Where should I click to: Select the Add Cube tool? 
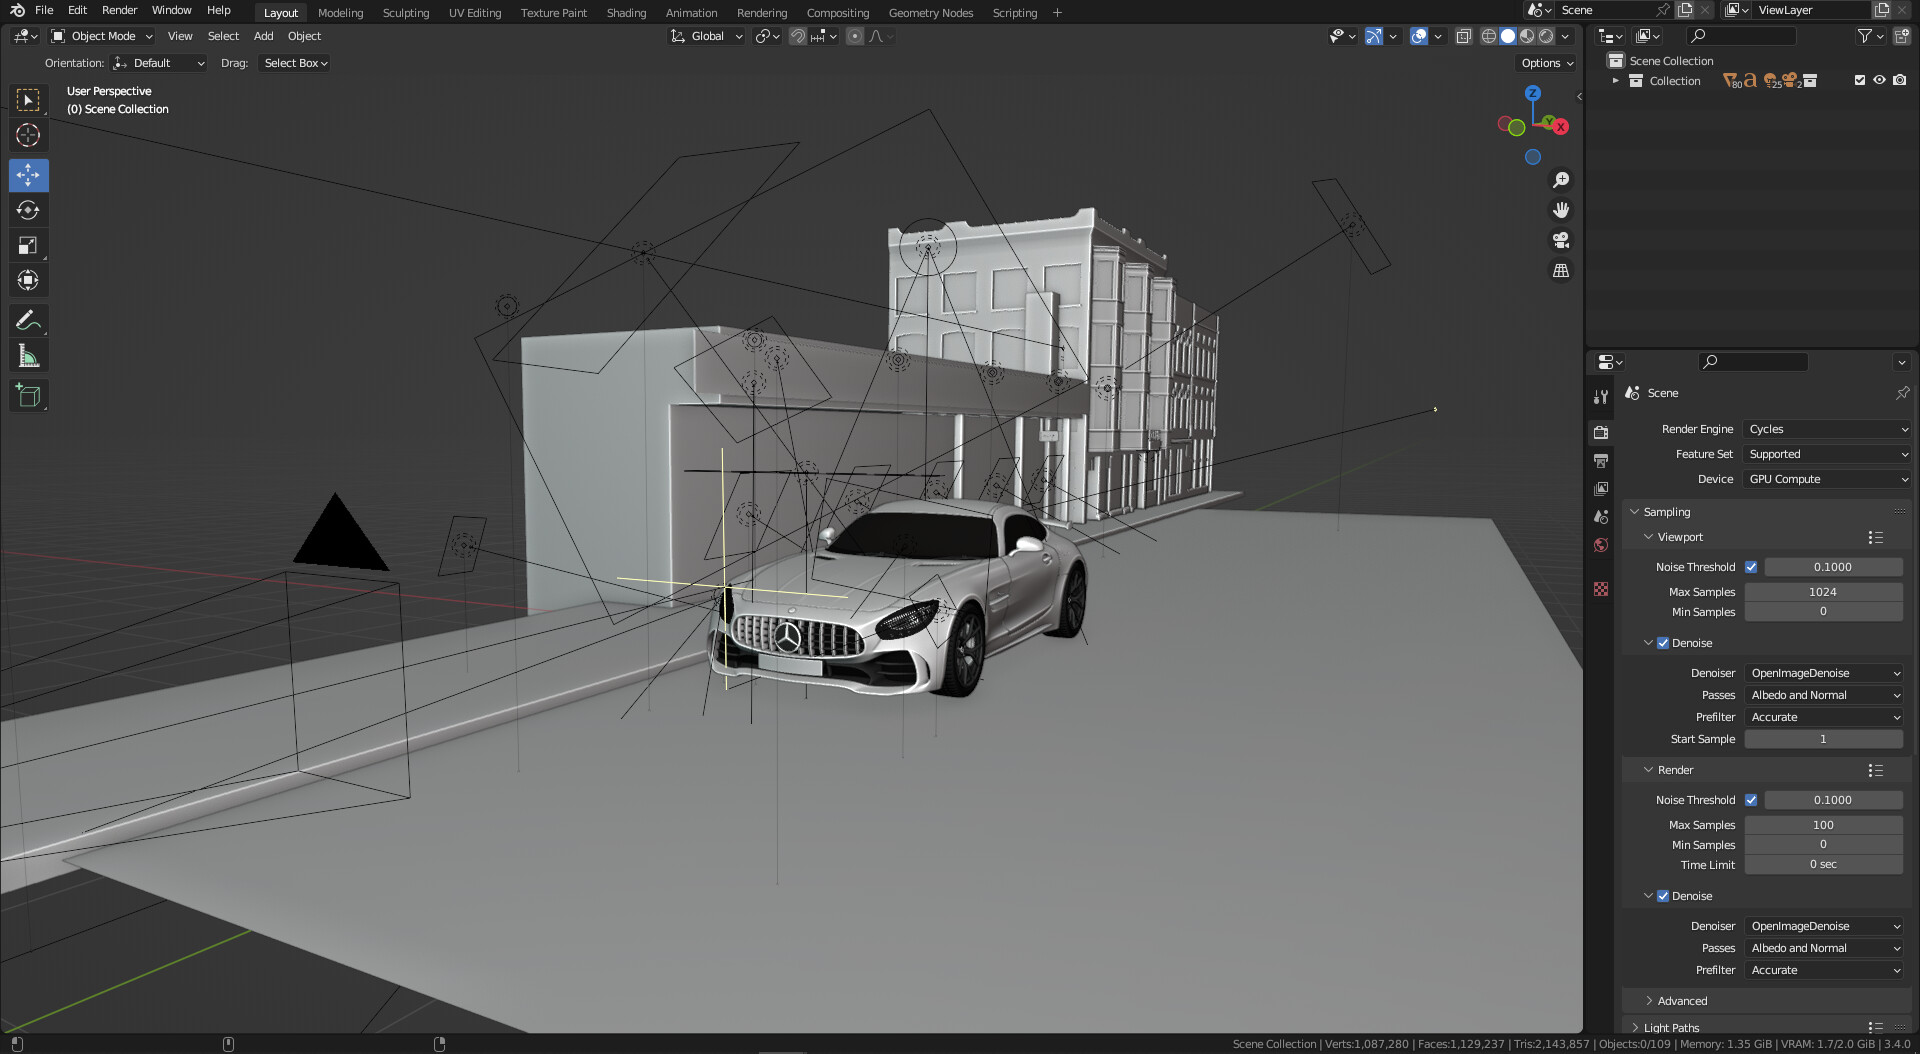point(28,396)
